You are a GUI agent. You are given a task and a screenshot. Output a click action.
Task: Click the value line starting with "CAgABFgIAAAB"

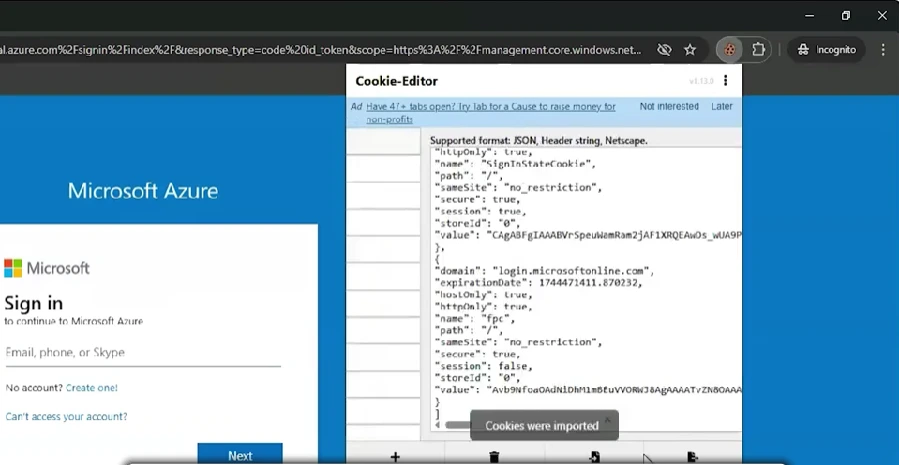588,235
